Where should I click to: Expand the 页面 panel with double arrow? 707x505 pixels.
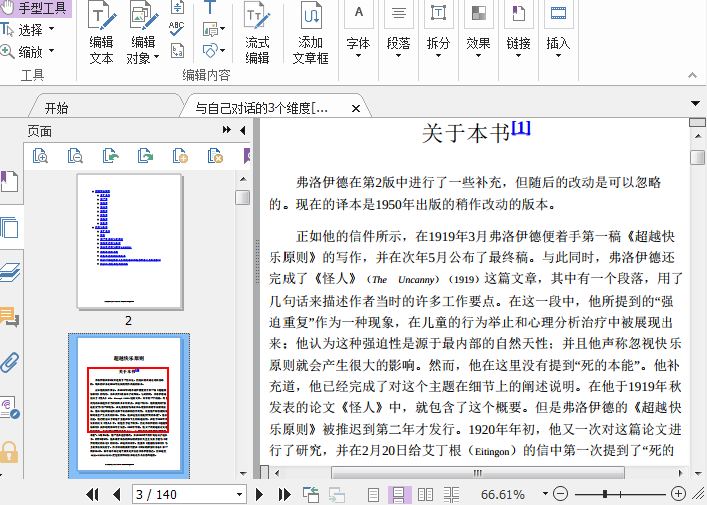[227, 130]
